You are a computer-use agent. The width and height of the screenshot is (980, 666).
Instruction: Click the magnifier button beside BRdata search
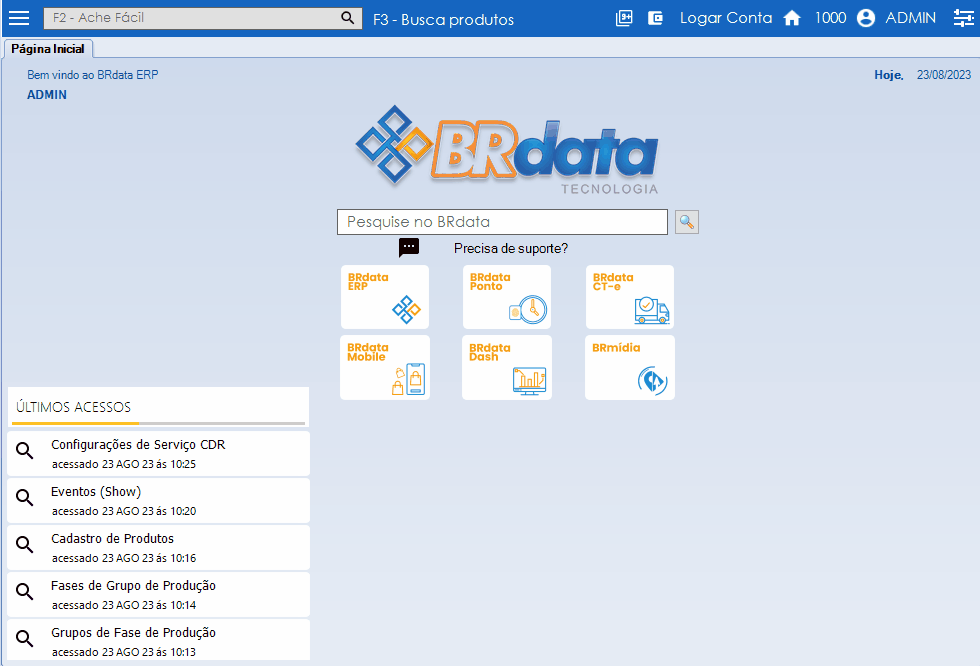[x=687, y=222]
